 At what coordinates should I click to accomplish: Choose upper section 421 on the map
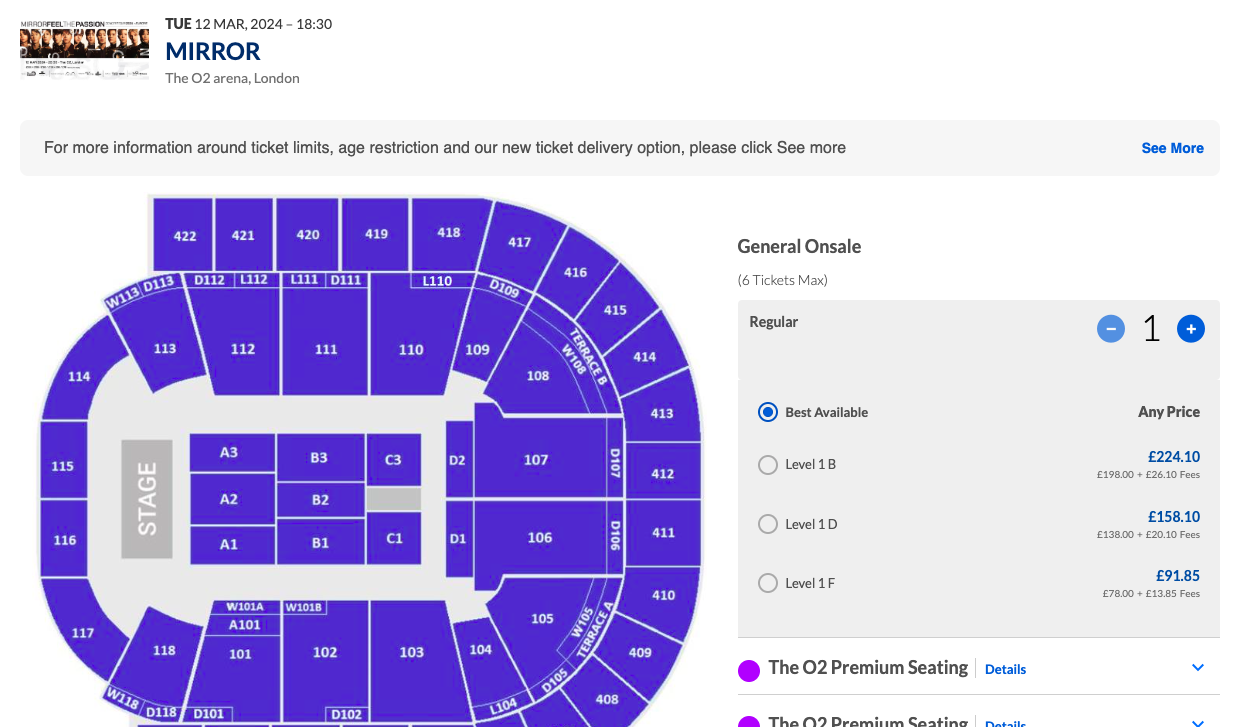coord(243,236)
